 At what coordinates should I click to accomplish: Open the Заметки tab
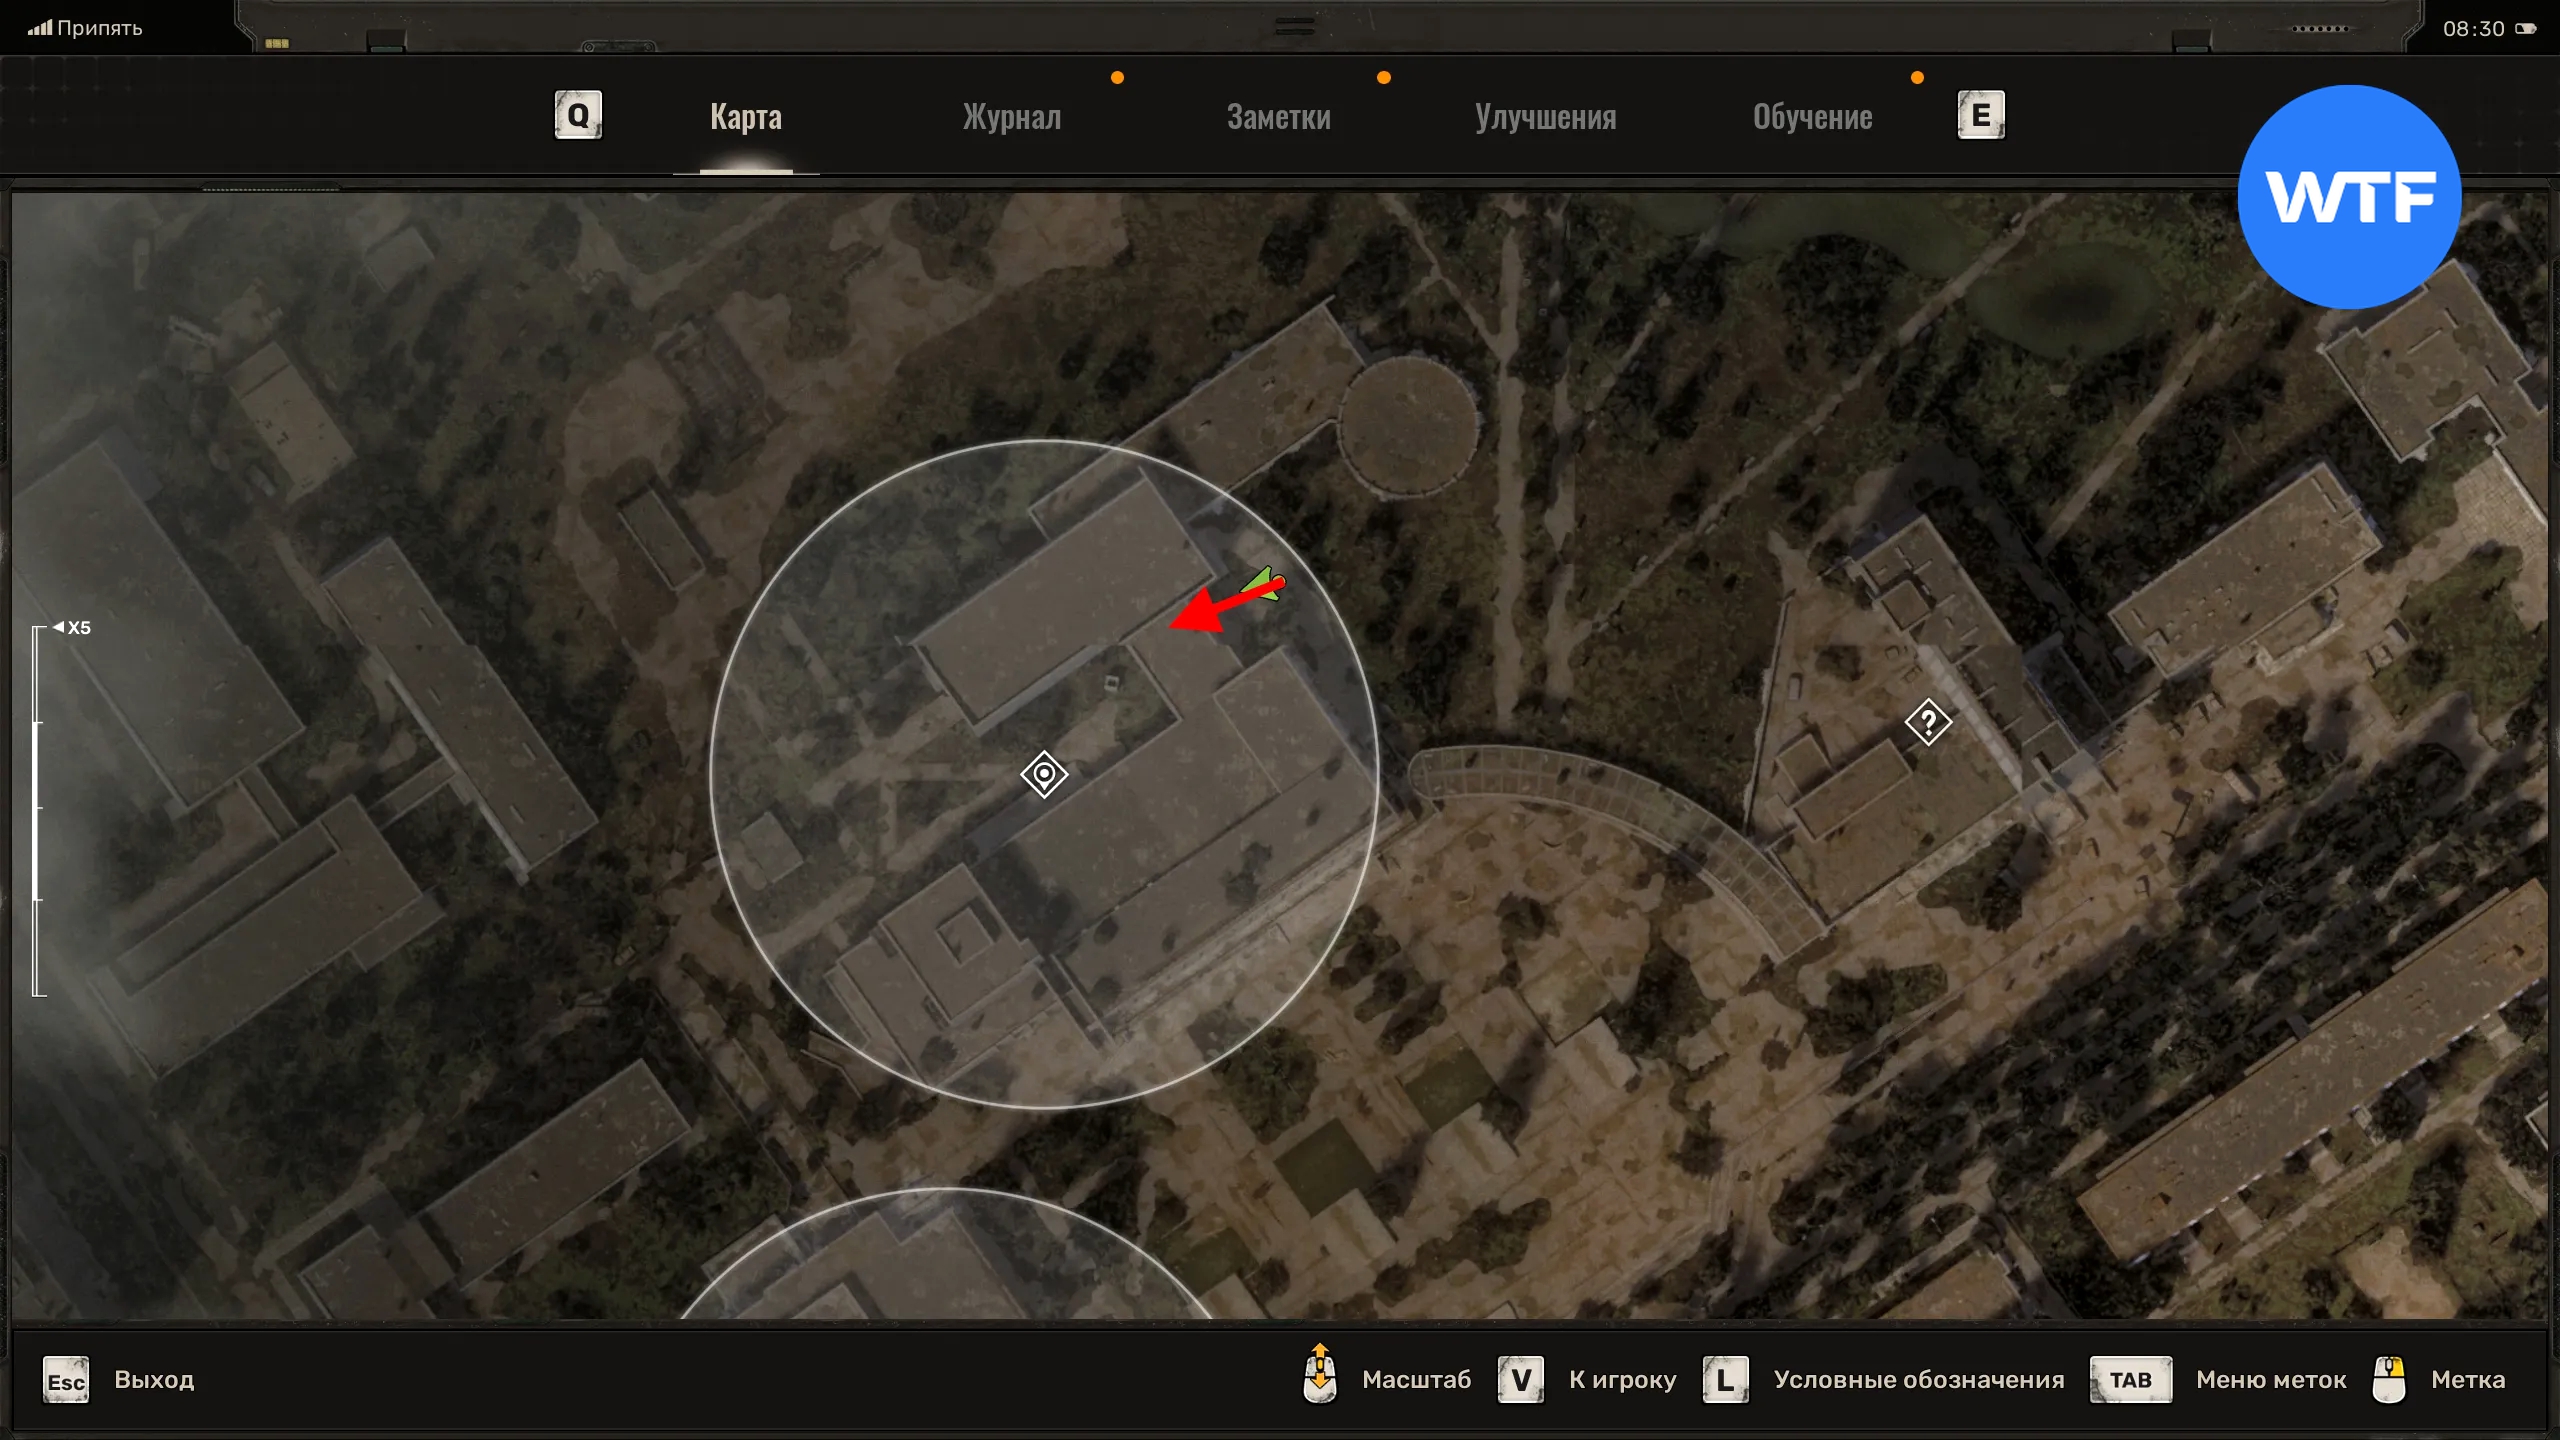pos(1278,117)
